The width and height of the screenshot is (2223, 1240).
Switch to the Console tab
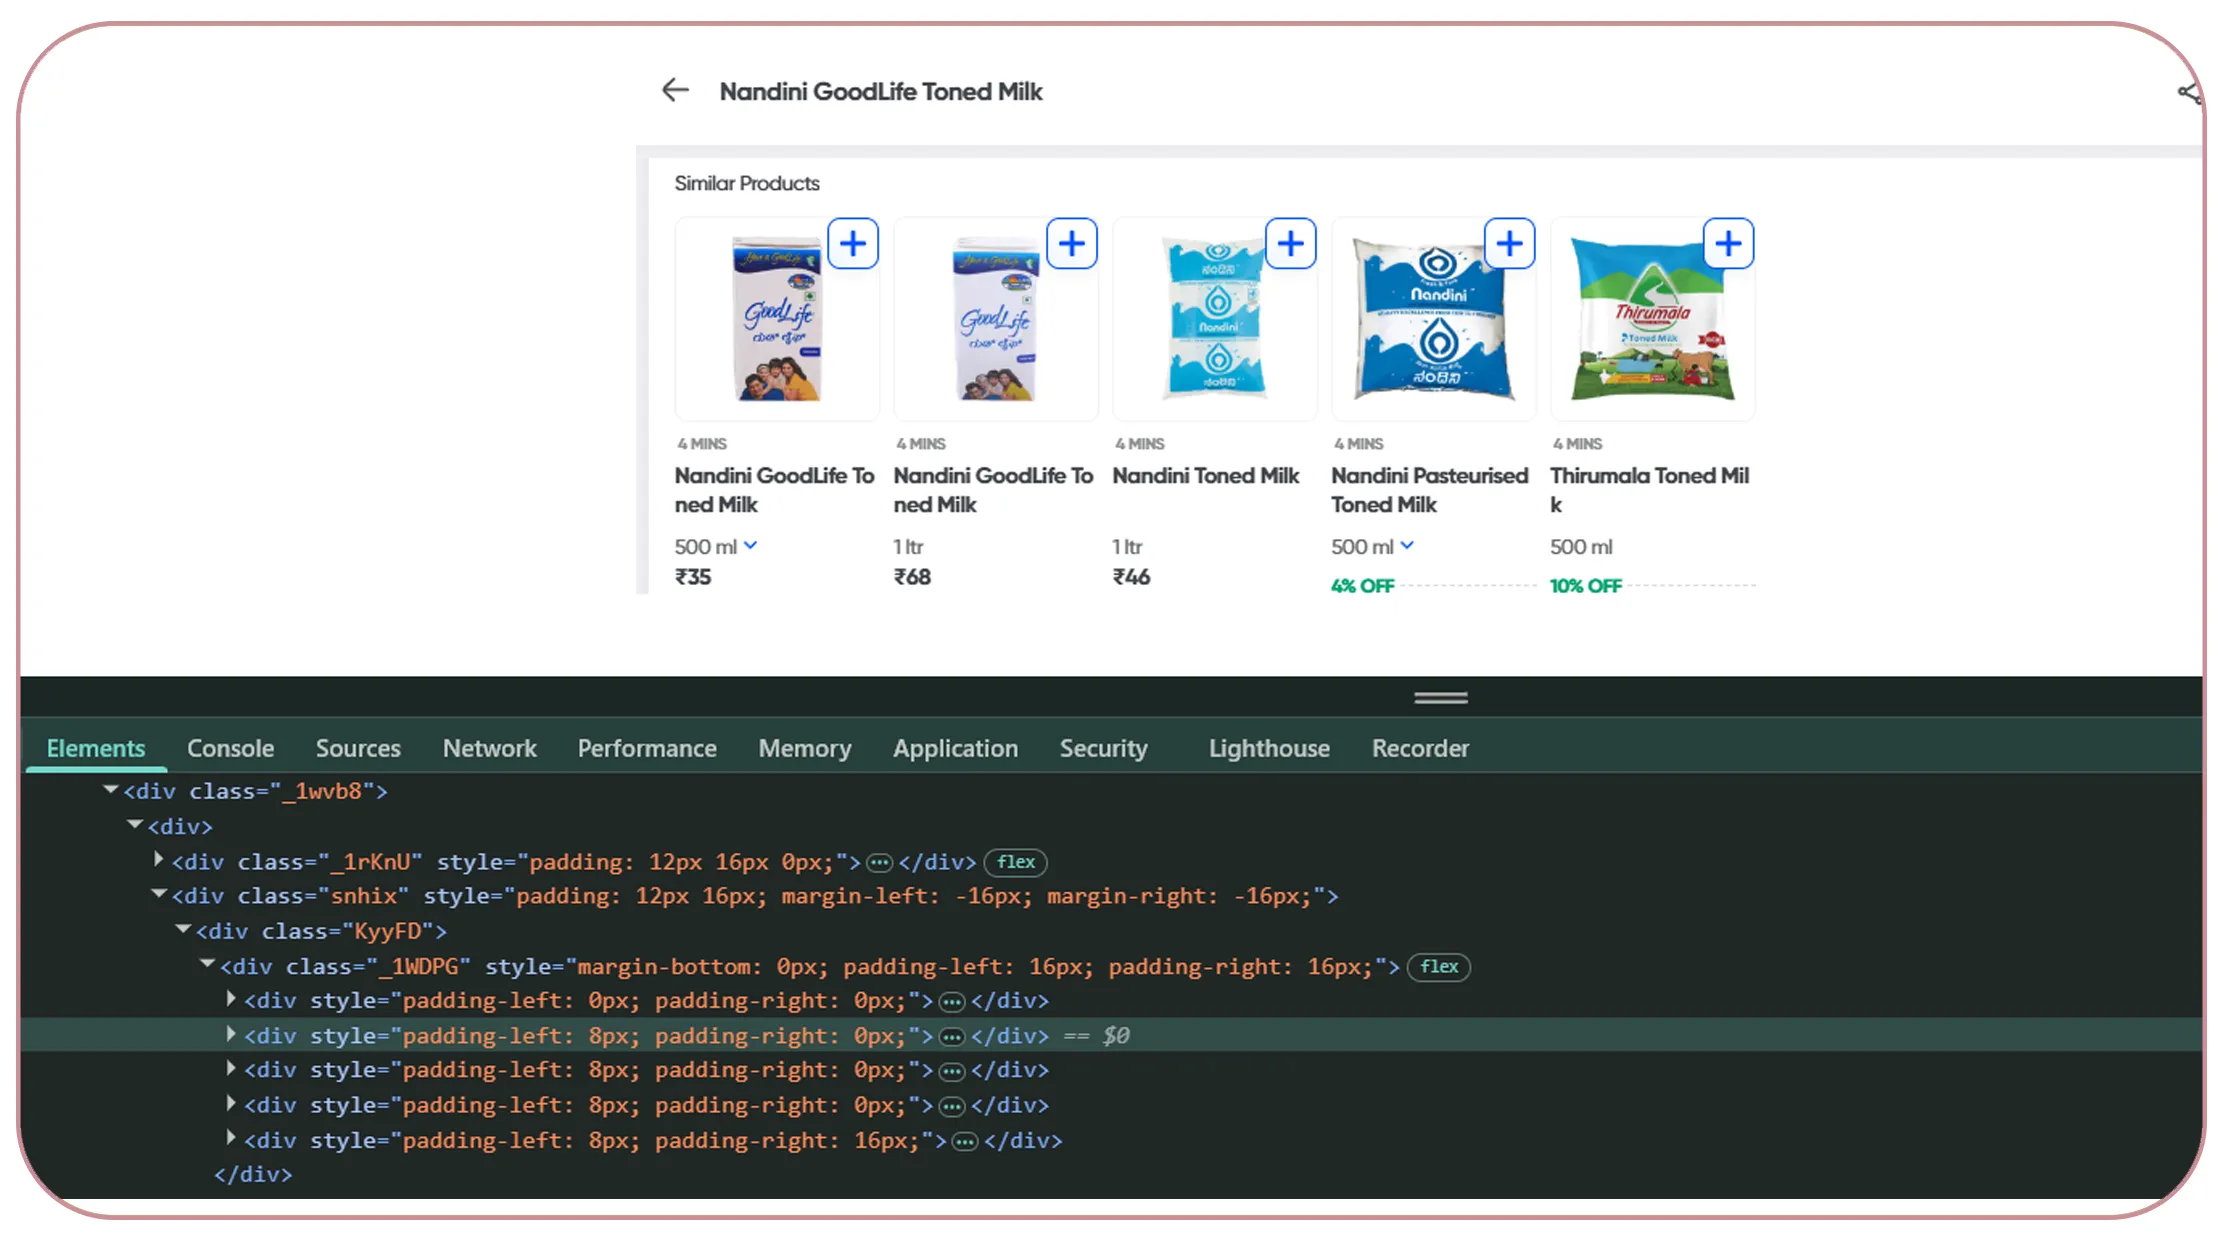[230, 748]
